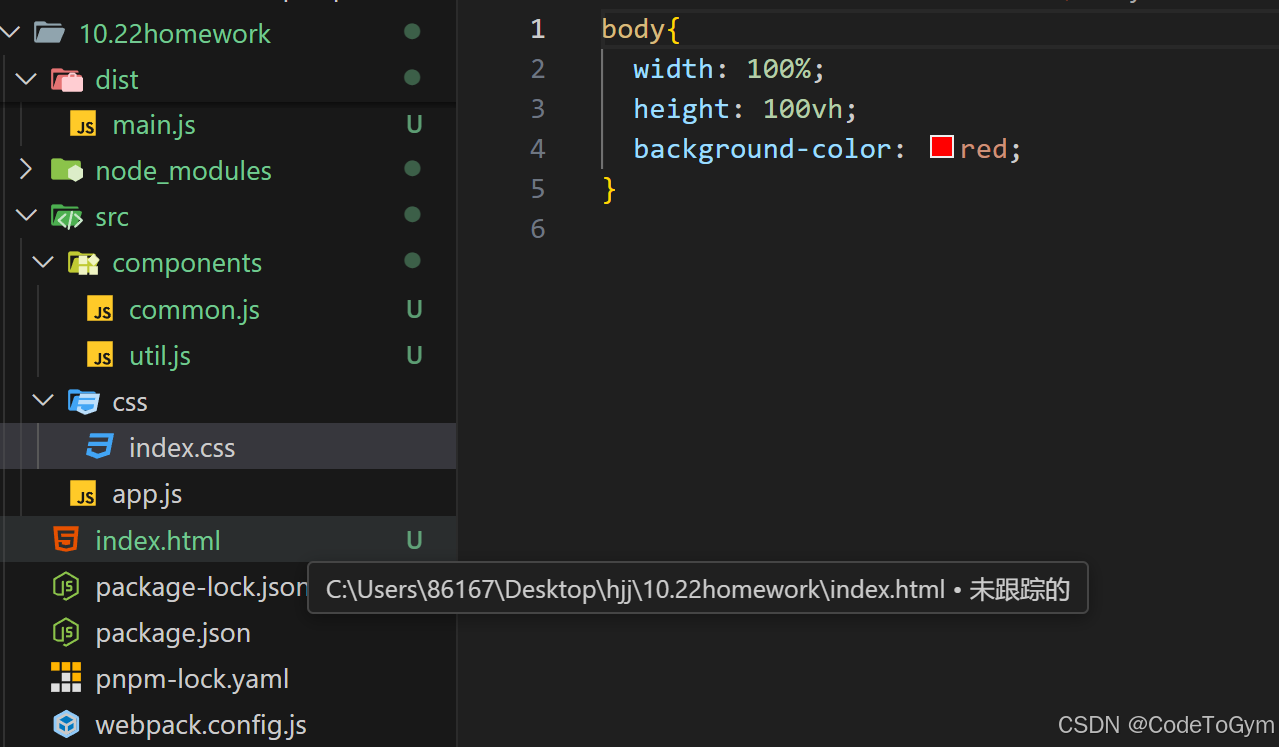Click the 'width' property on line 2

(673, 69)
